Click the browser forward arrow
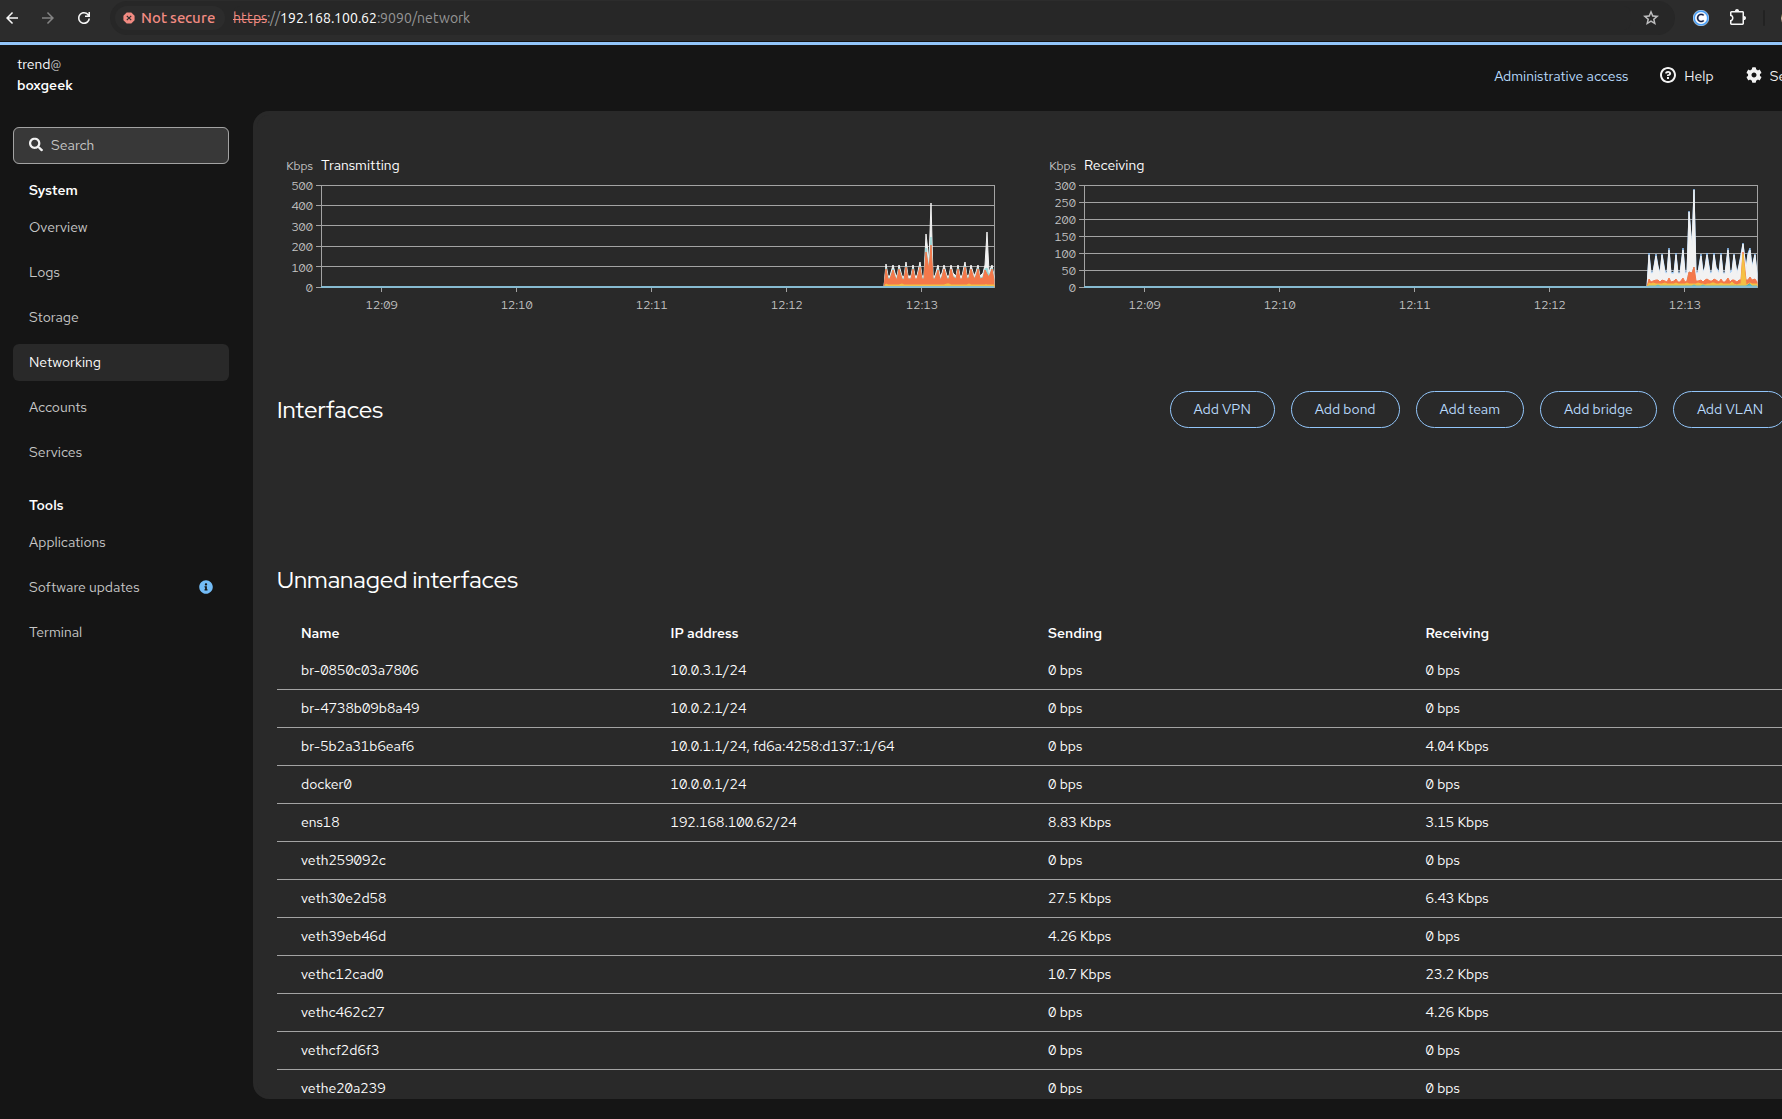The height and width of the screenshot is (1119, 1782). tap(48, 18)
